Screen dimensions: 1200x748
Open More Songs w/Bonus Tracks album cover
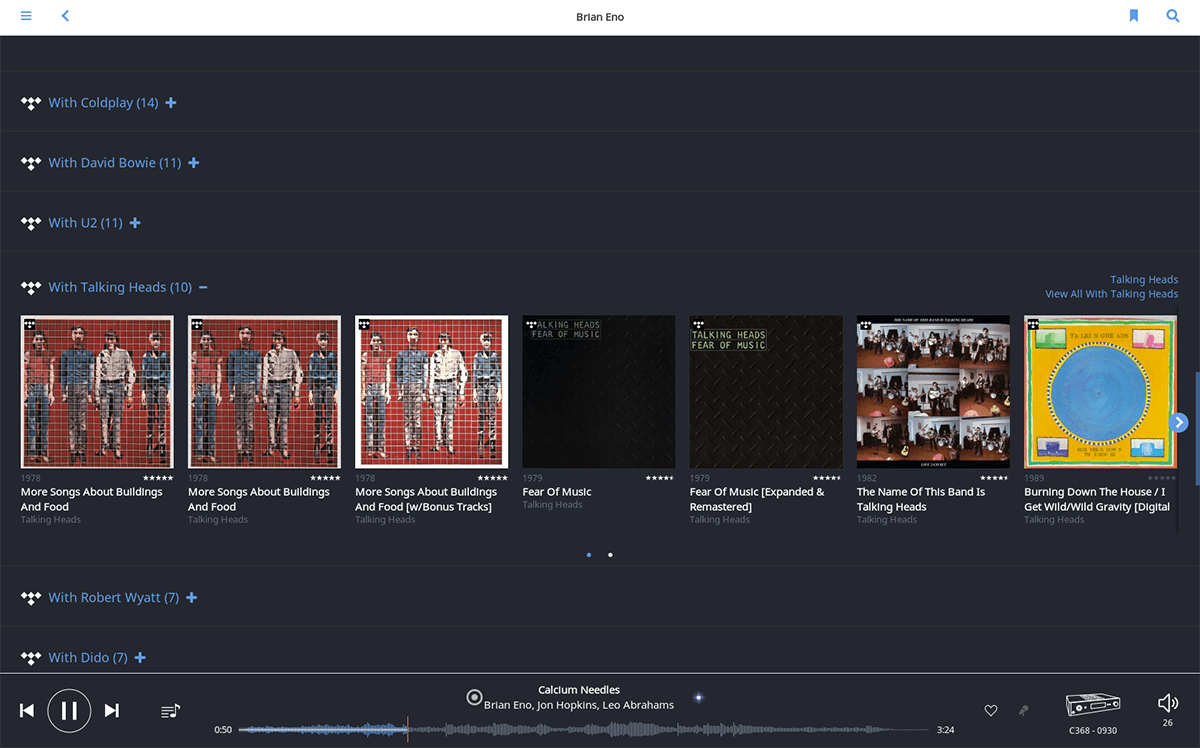pos(431,392)
